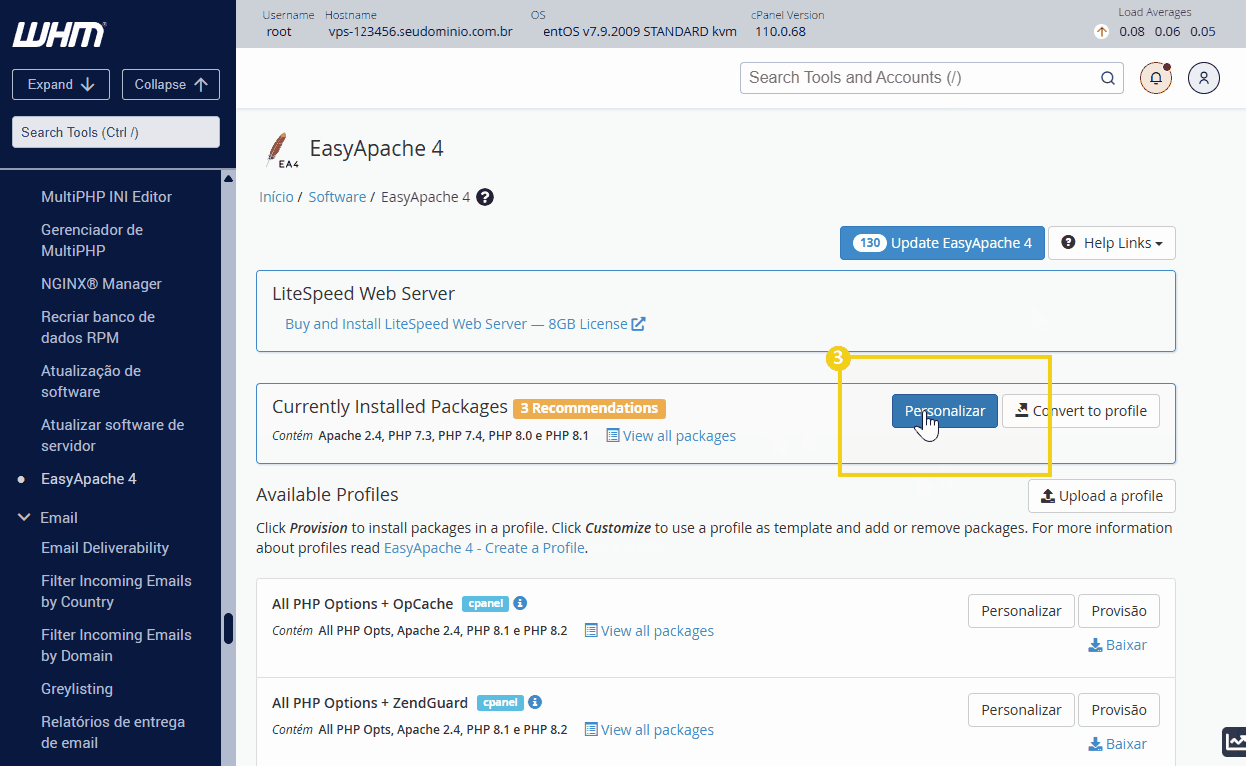
Task: Expand all sidebar menus
Action: click(x=61, y=85)
